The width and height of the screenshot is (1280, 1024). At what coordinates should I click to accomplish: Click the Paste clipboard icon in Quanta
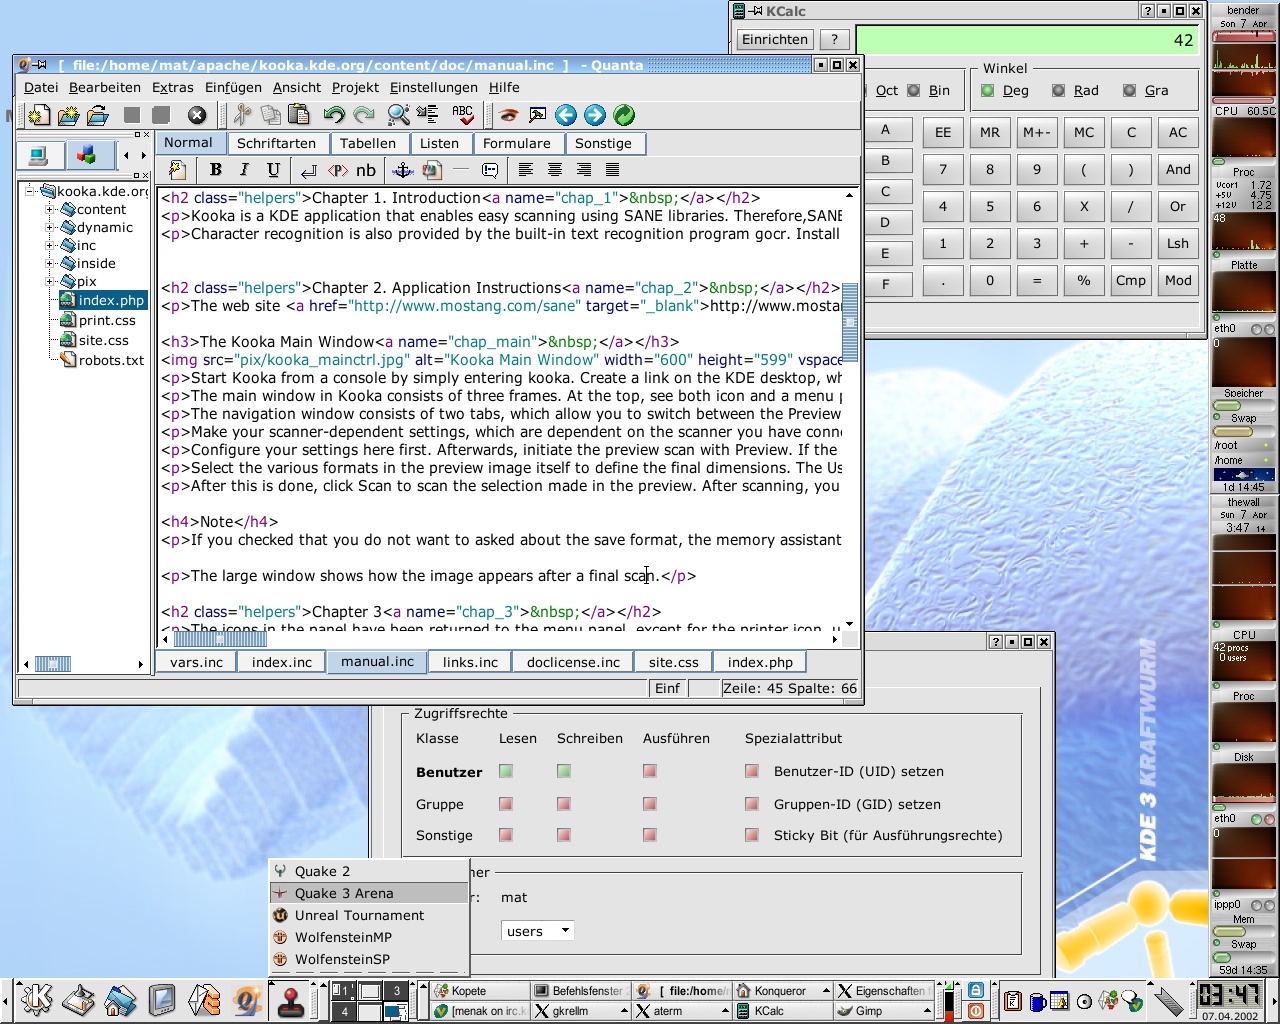[x=298, y=115]
